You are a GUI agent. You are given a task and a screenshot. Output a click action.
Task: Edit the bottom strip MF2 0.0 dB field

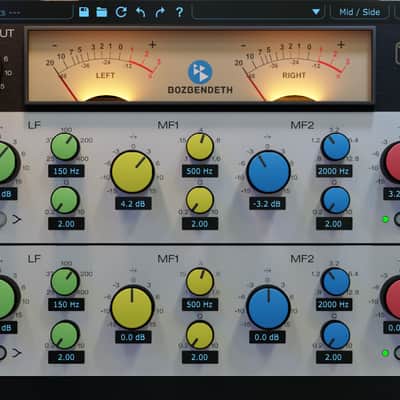(x=267, y=337)
